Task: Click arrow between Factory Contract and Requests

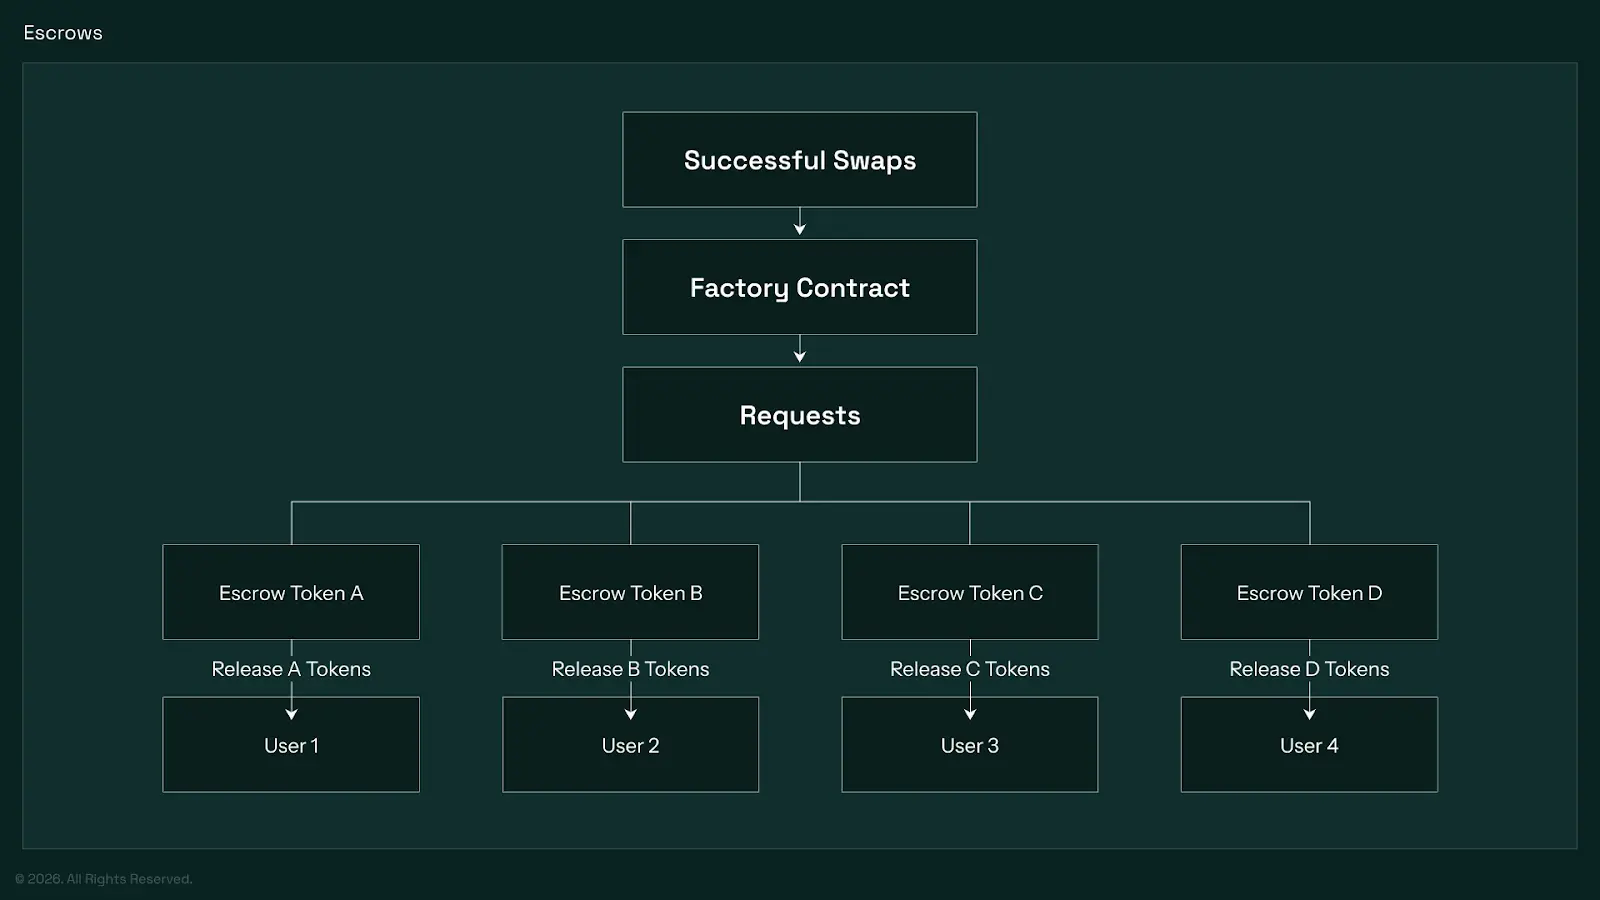Action: tap(799, 351)
